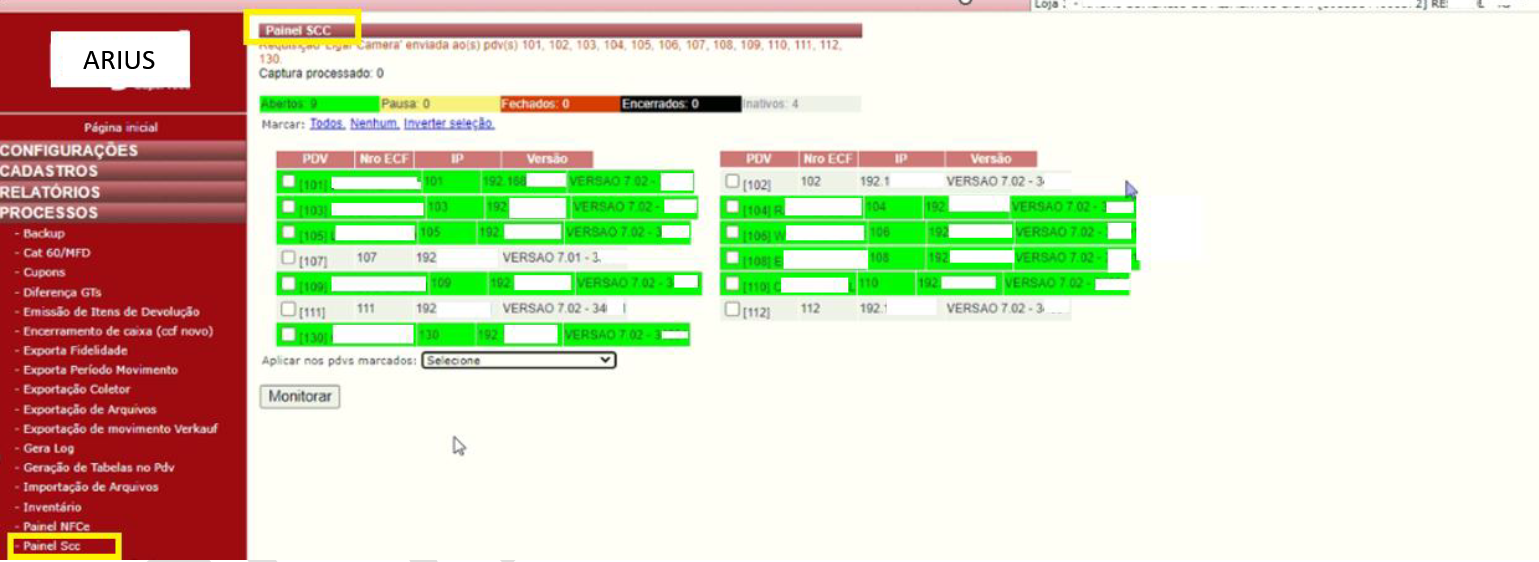Expand the CONFIGURAÇÕES menu section
This screenshot has height=562, width=1539.
[69, 151]
